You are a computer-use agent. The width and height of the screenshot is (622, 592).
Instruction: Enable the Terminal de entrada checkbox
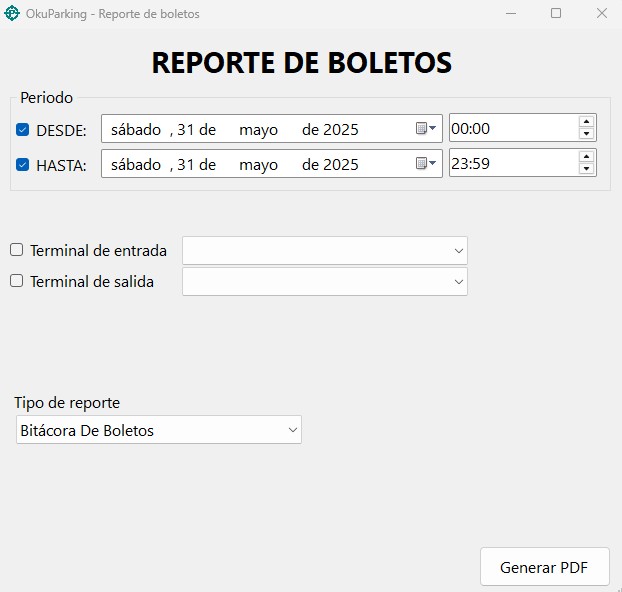click(17, 250)
